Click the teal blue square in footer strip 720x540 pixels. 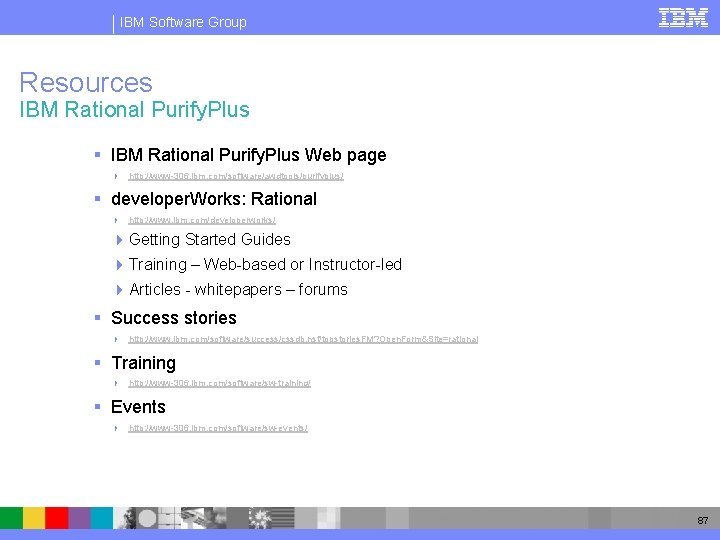click(x=101, y=518)
